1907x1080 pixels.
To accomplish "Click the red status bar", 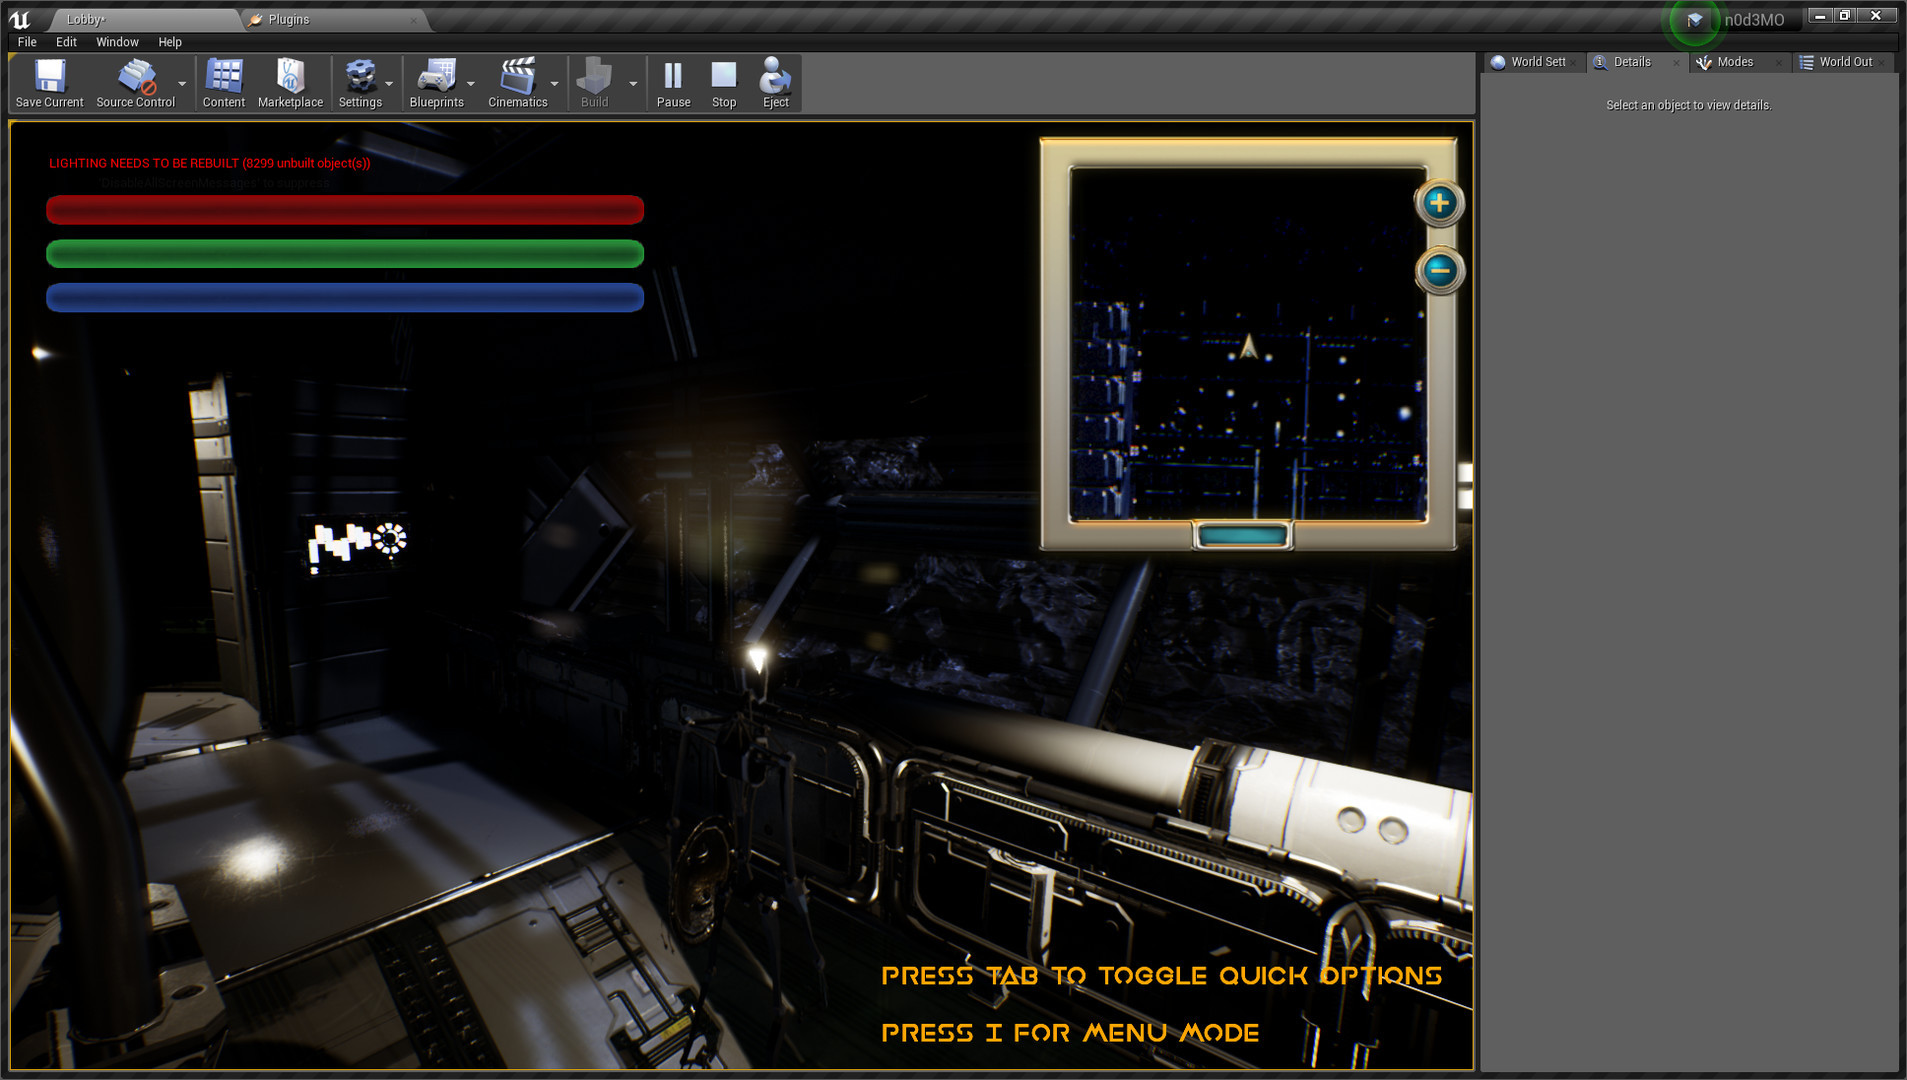I will tap(345, 210).
